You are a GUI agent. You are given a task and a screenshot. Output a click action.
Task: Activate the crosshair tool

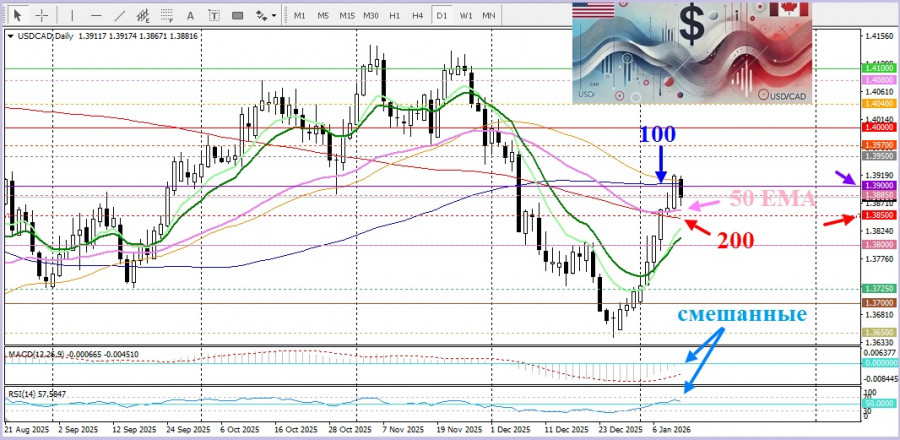[x=41, y=15]
